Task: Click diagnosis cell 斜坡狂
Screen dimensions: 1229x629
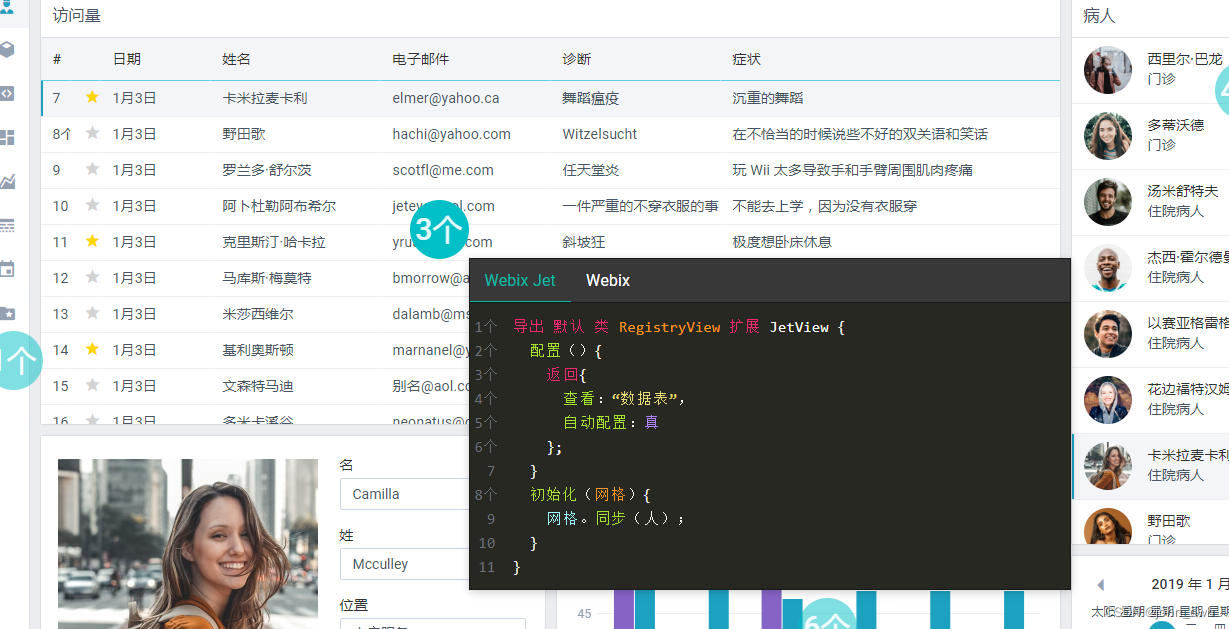Action: click(x=584, y=242)
